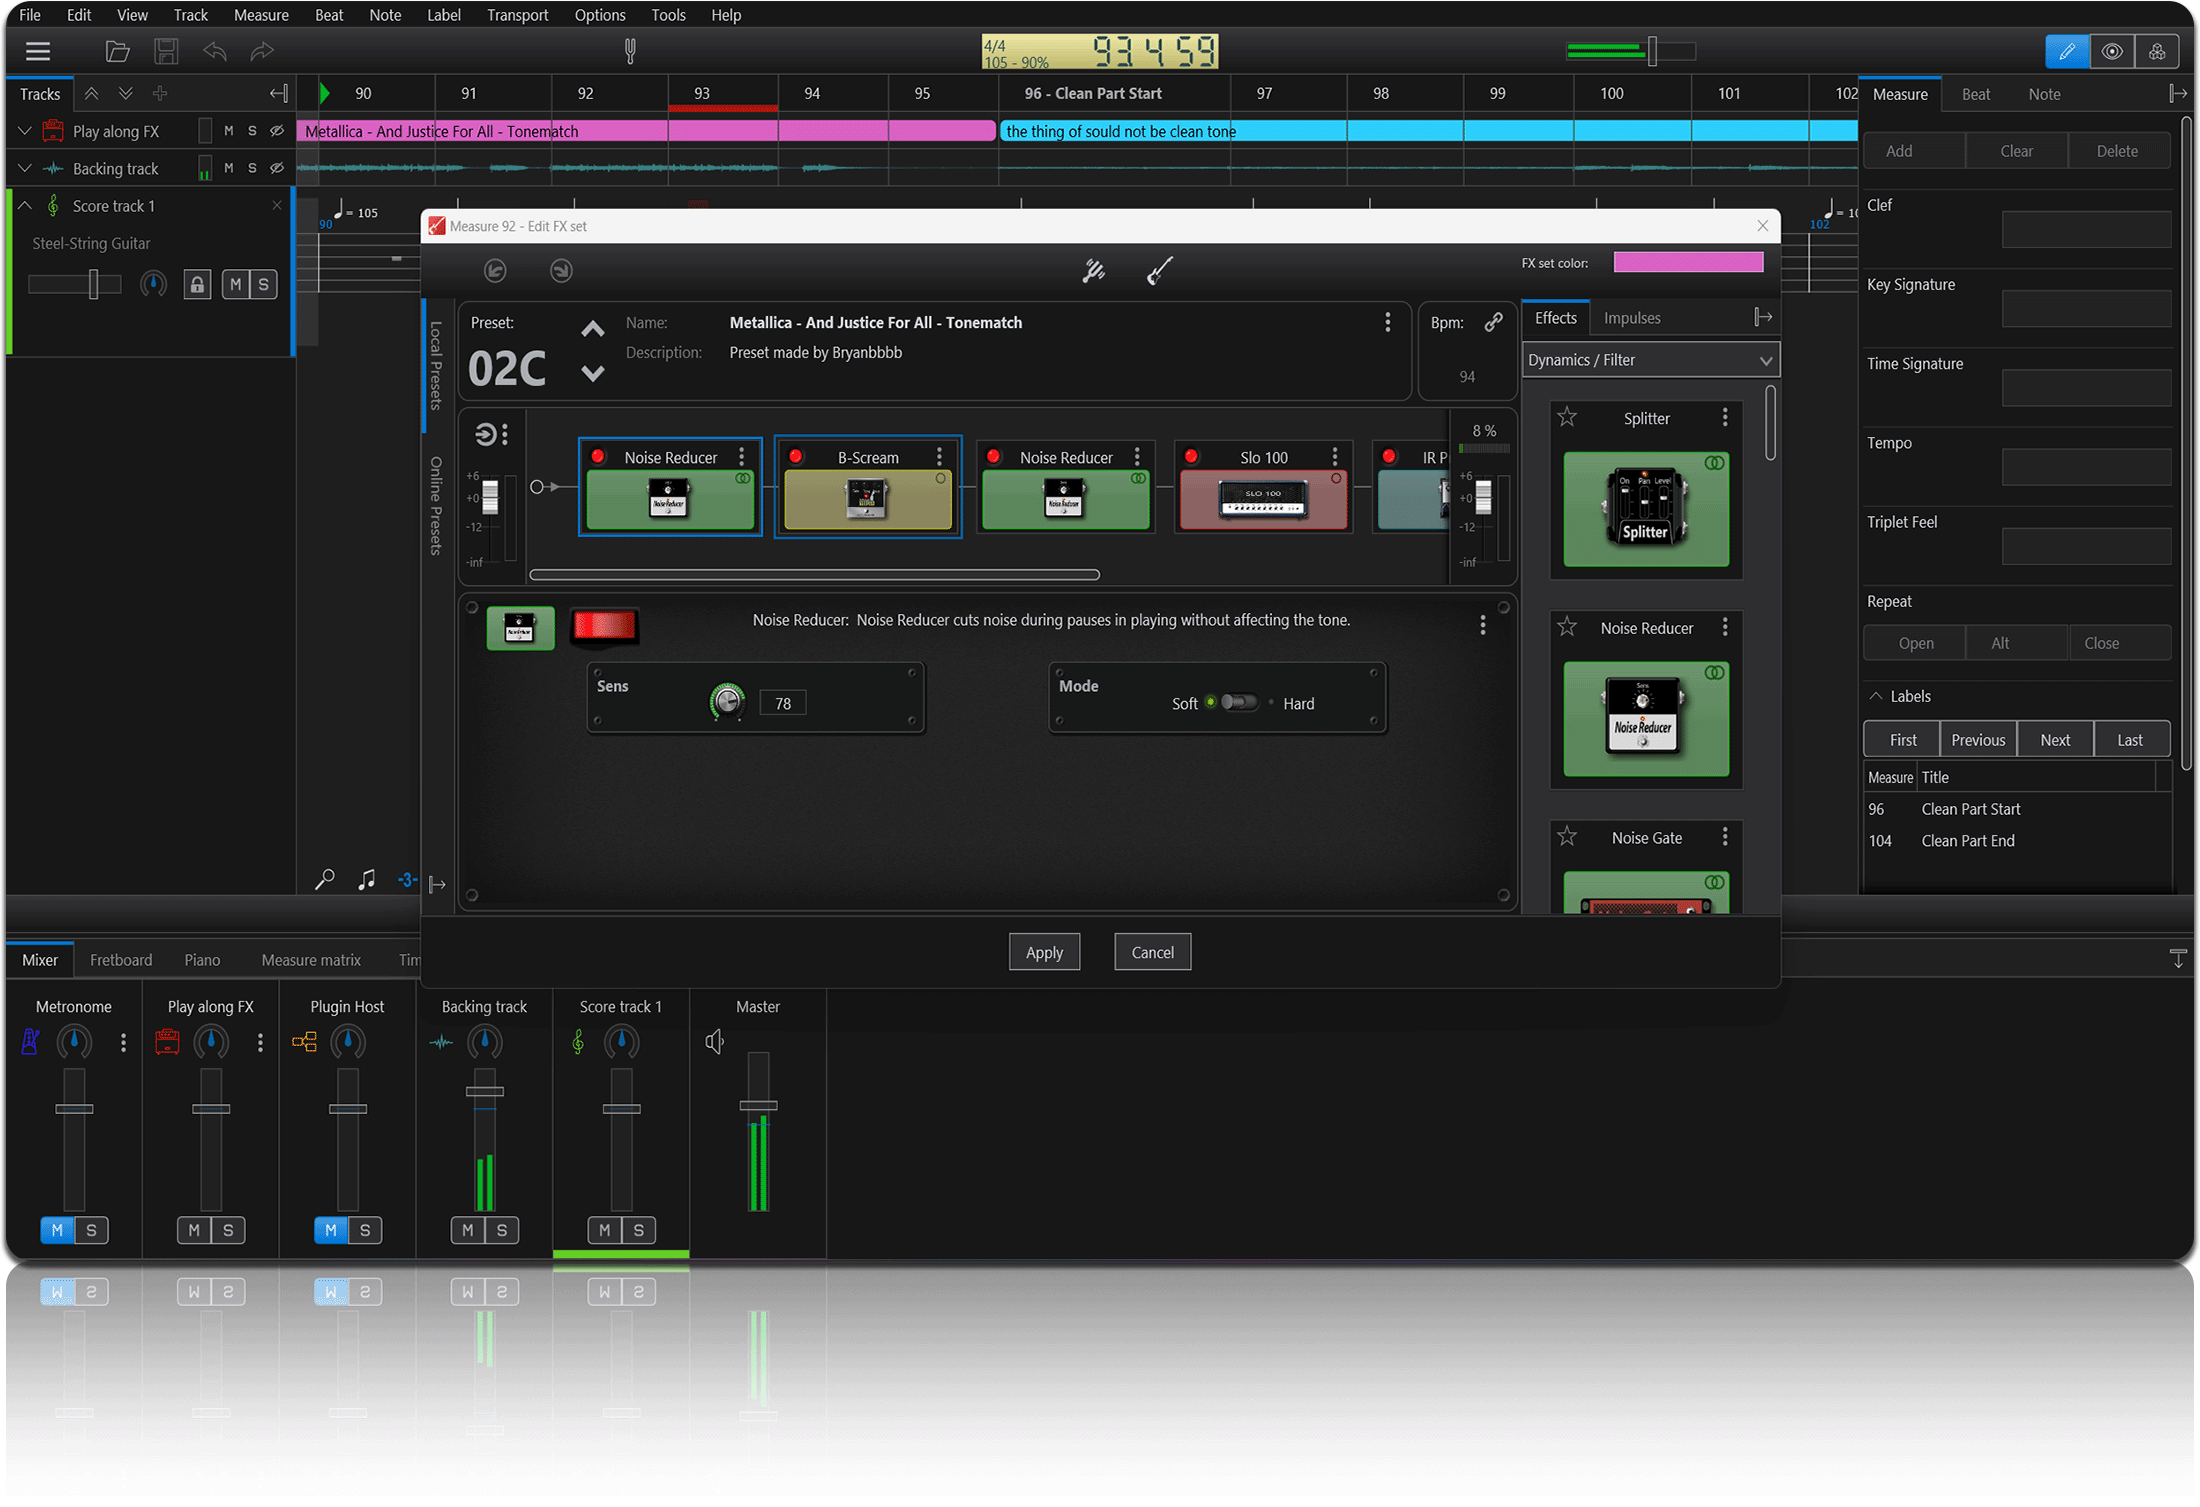Expand the FX set color preset picker
The image size is (2200, 1507).
(1688, 261)
